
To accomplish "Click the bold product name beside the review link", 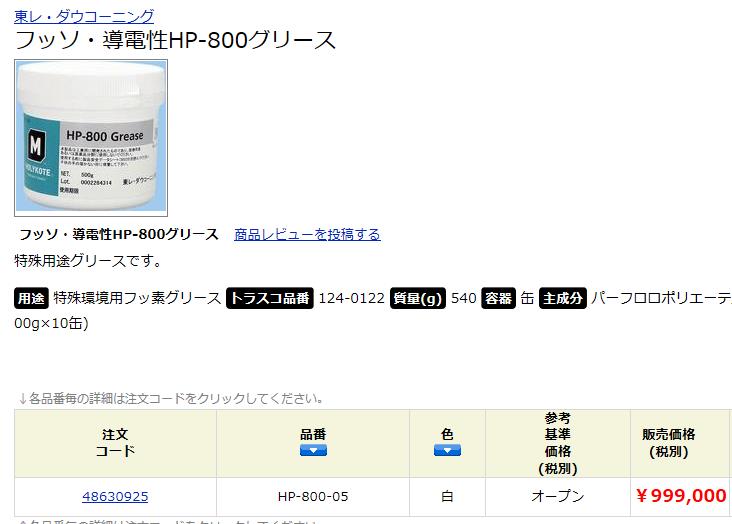I will tap(119, 234).
